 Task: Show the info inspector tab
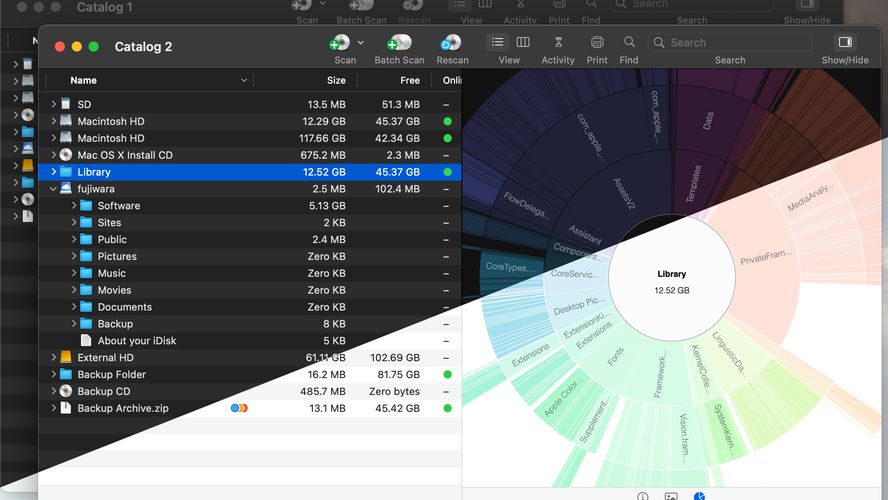(x=642, y=496)
